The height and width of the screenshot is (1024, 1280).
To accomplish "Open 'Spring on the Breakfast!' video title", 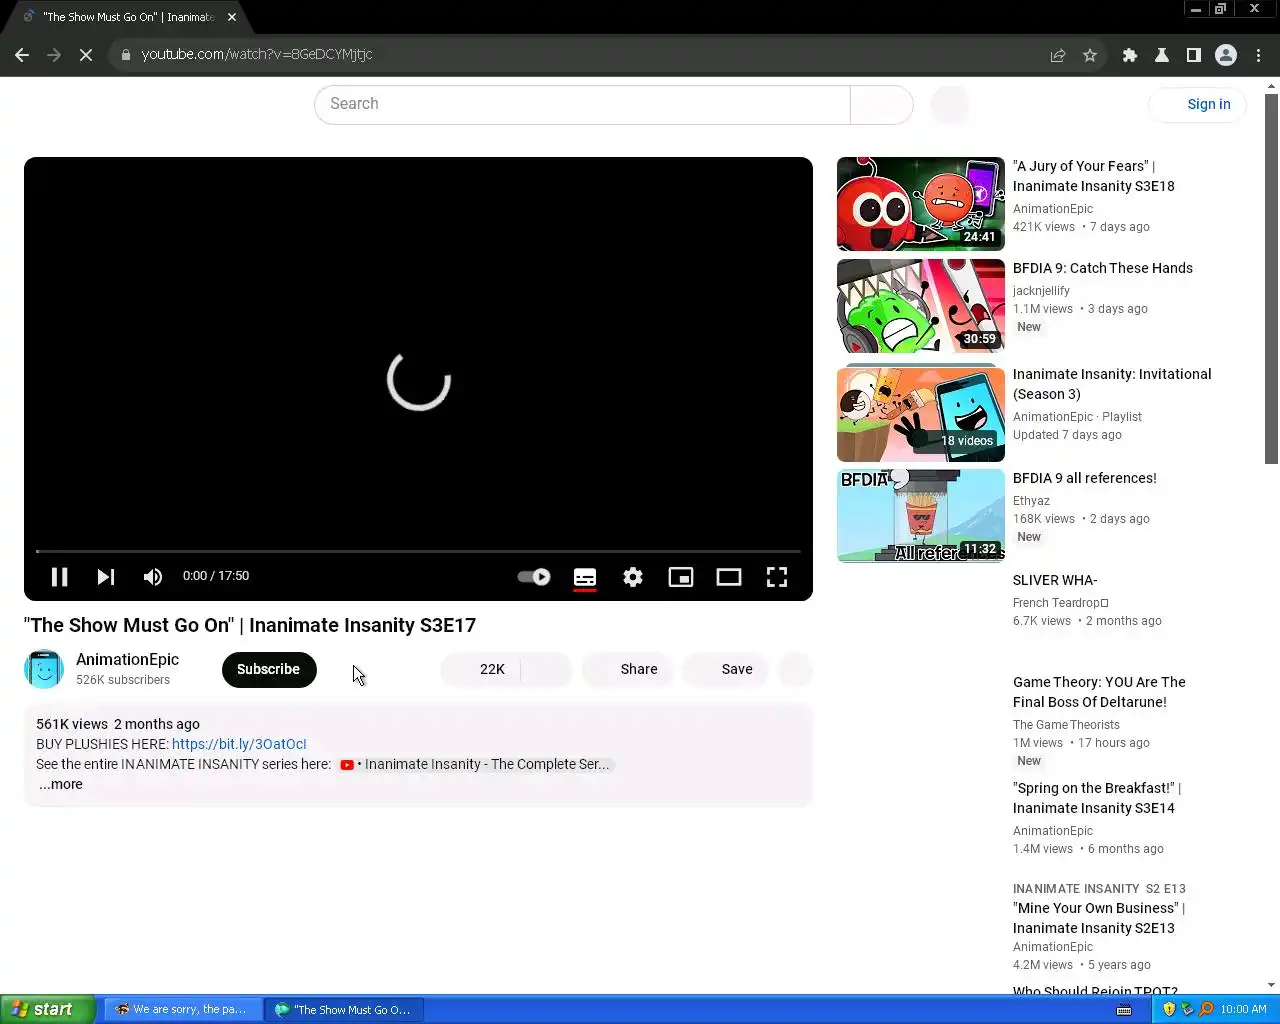I will tap(1097, 798).
